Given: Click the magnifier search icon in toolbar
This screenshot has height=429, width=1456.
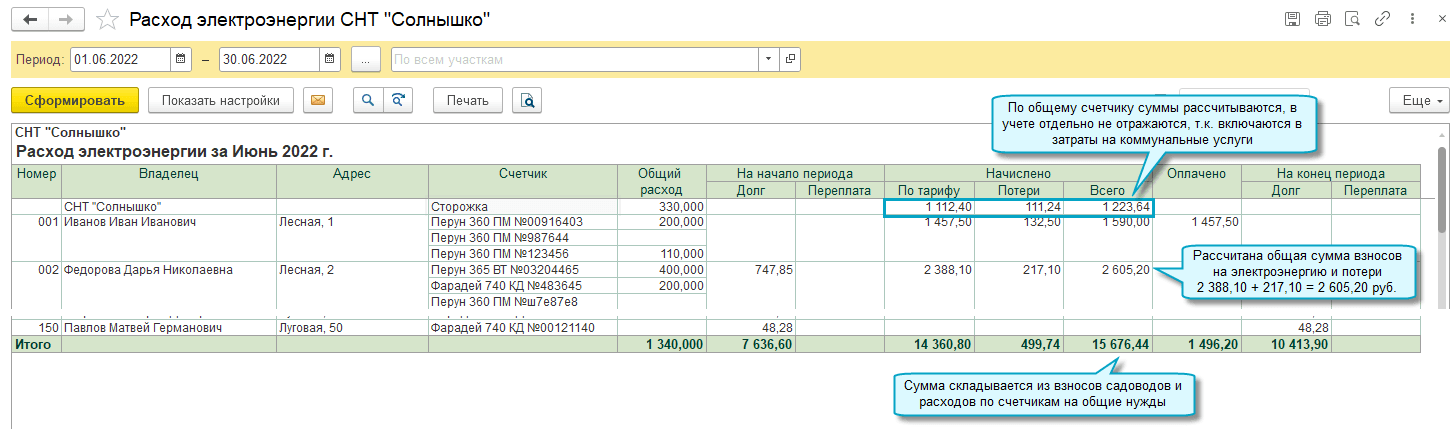Looking at the screenshot, I should 369,100.
